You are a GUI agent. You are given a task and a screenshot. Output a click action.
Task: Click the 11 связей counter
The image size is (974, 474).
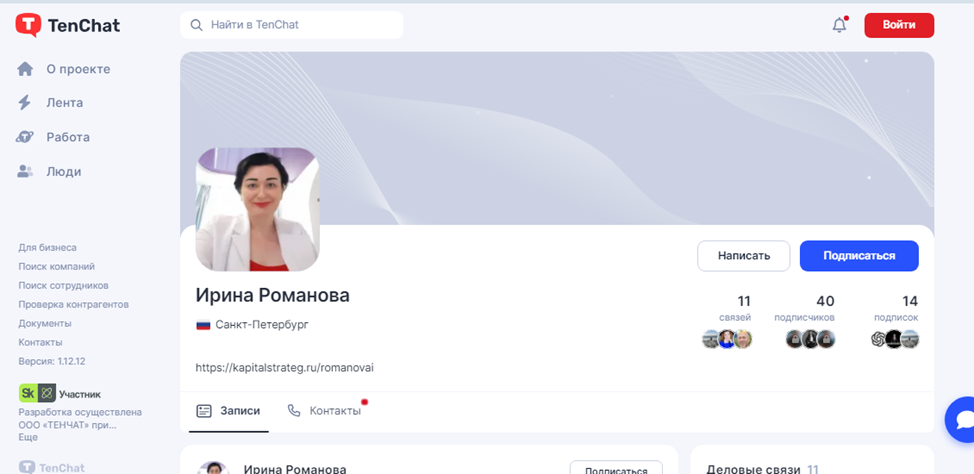[735, 308]
